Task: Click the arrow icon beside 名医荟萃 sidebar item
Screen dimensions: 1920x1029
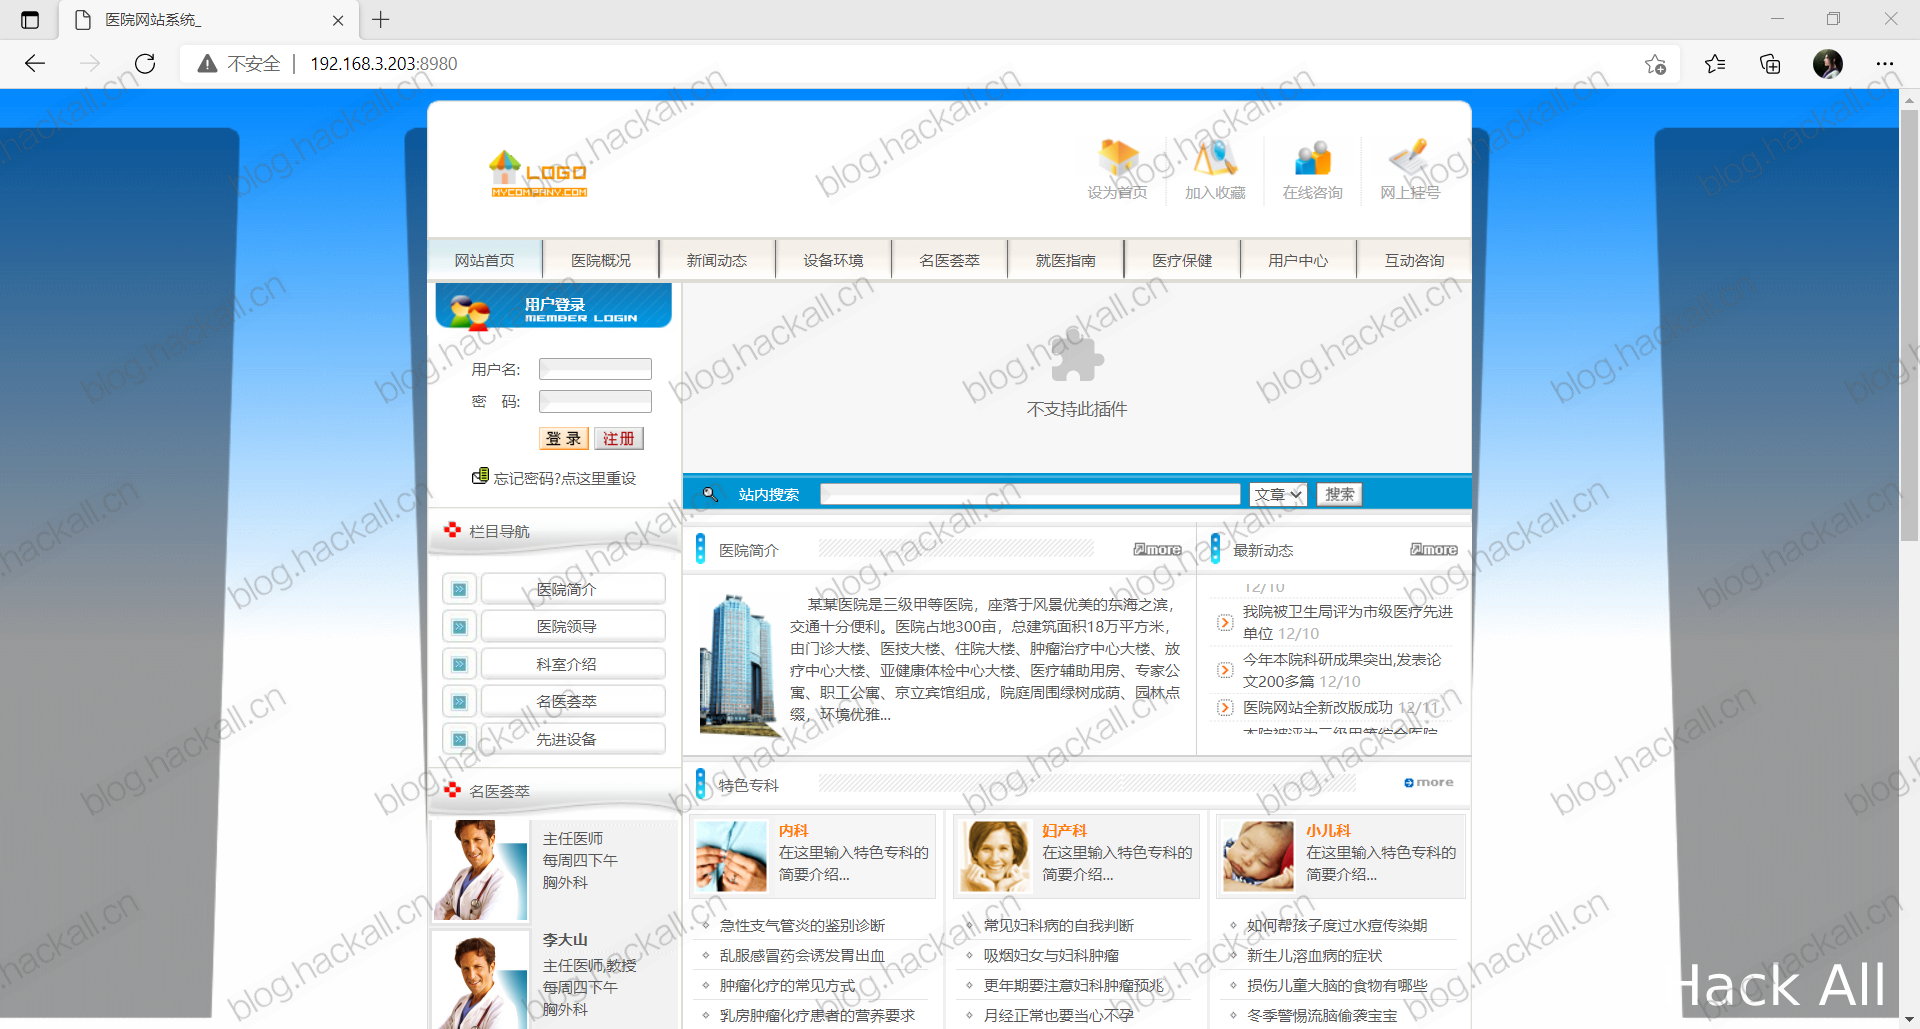Action: point(459,702)
